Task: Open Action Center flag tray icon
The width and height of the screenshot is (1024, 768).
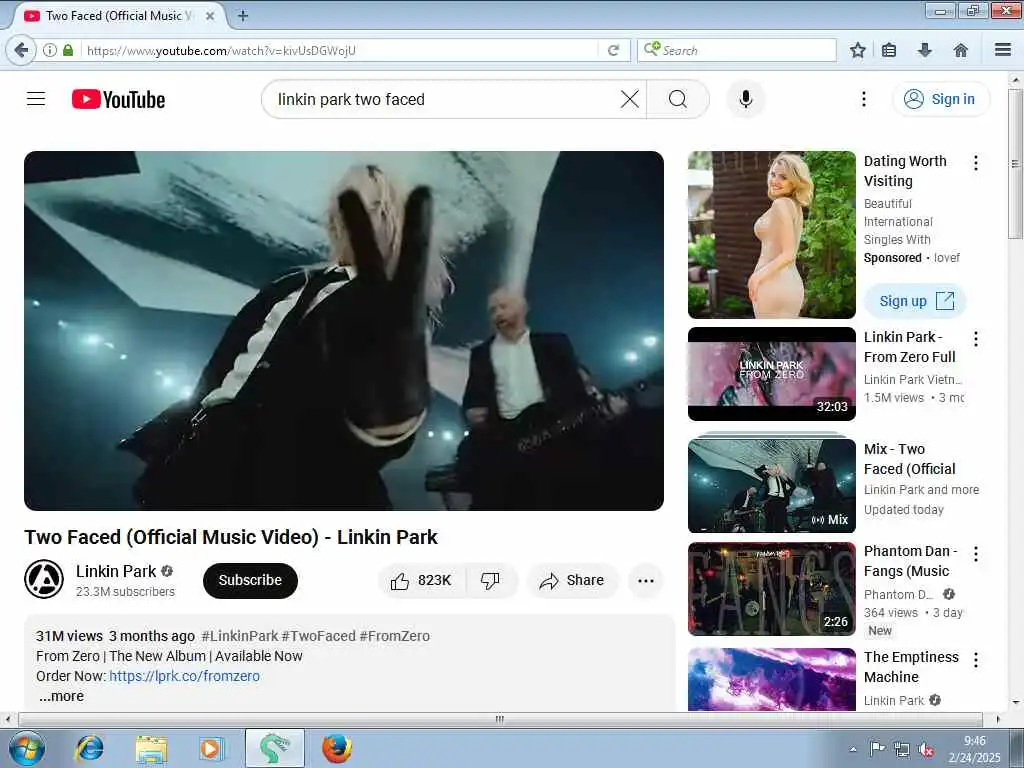Action: pos(877,750)
